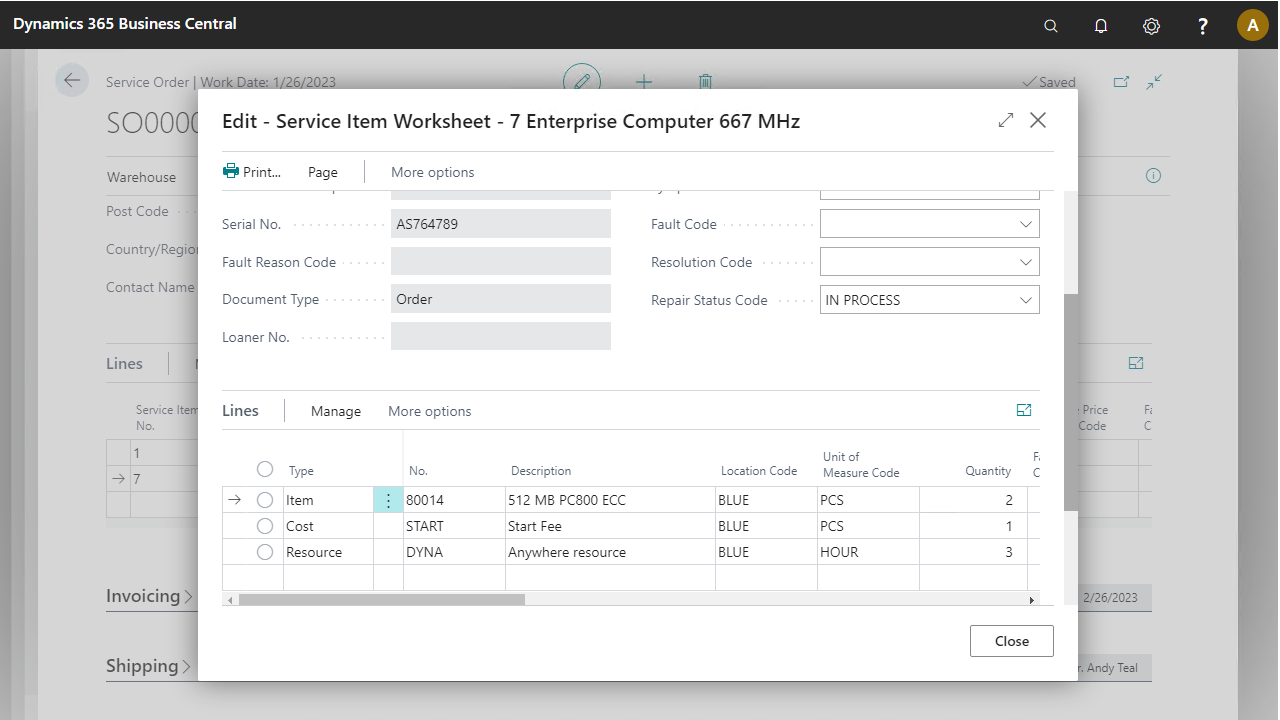Open the Fault Code dropdown
1280x720 pixels.
(x=1025, y=224)
